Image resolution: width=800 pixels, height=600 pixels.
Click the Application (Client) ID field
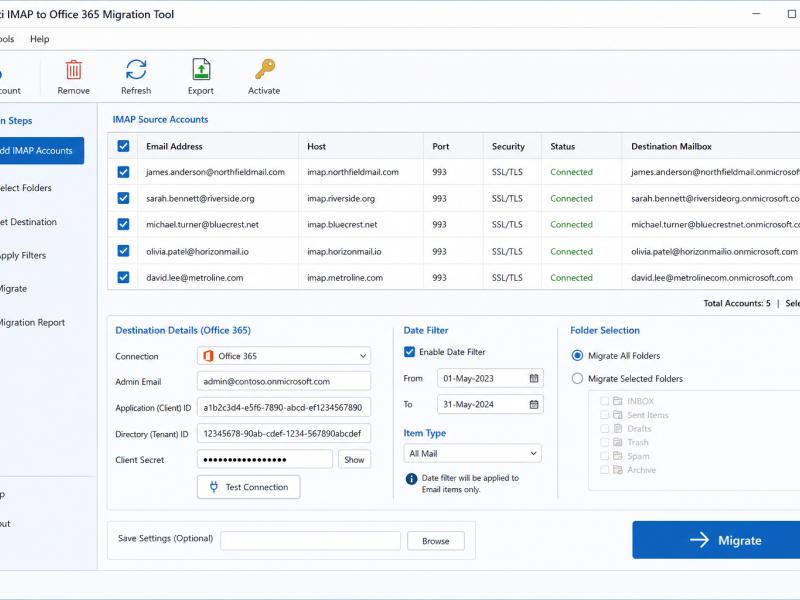pos(284,408)
